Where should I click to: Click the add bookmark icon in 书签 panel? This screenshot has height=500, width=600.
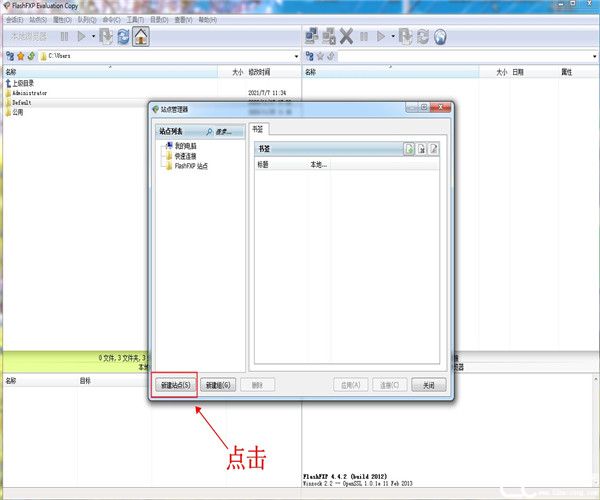[x=409, y=148]
